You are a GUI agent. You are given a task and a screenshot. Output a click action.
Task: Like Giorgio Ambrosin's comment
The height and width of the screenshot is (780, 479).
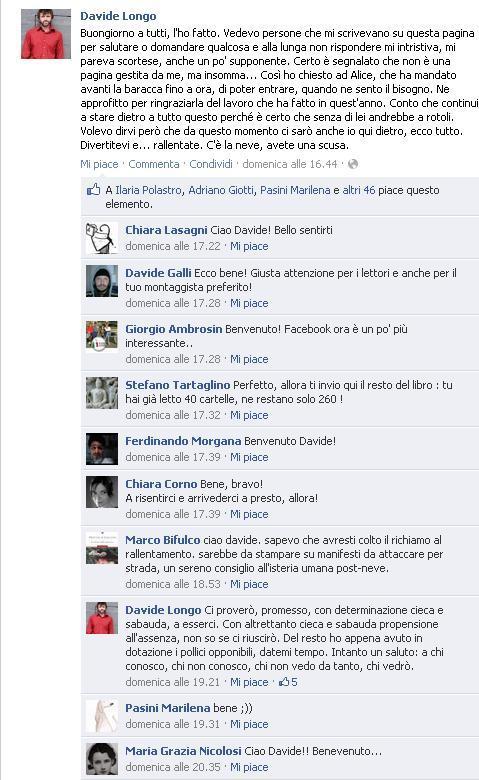tap(249, 359)
